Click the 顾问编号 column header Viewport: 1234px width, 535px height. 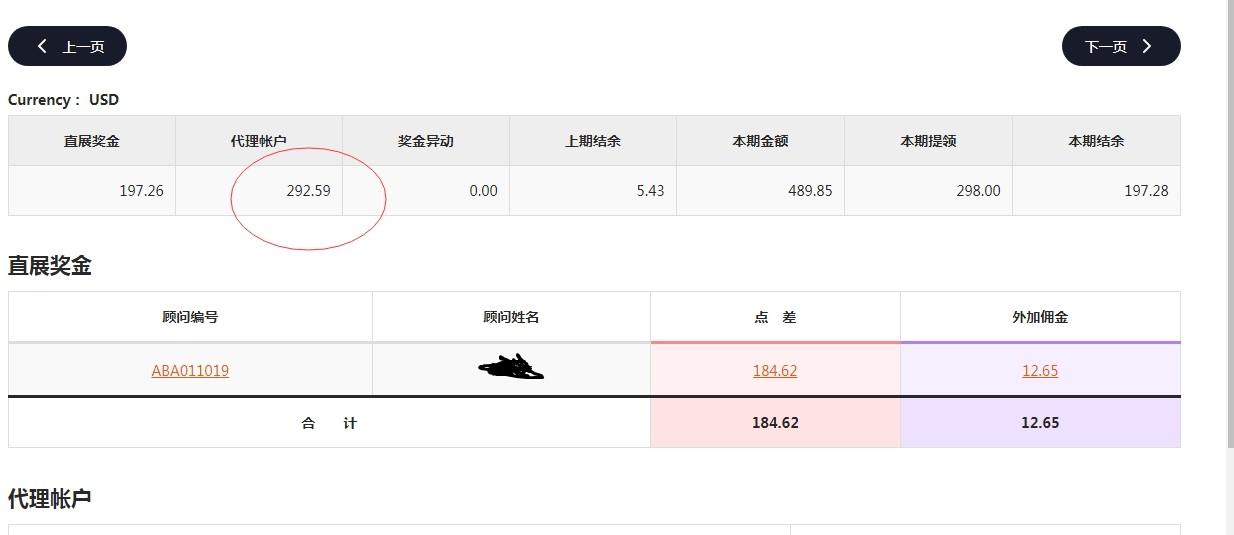pos(190,317)
